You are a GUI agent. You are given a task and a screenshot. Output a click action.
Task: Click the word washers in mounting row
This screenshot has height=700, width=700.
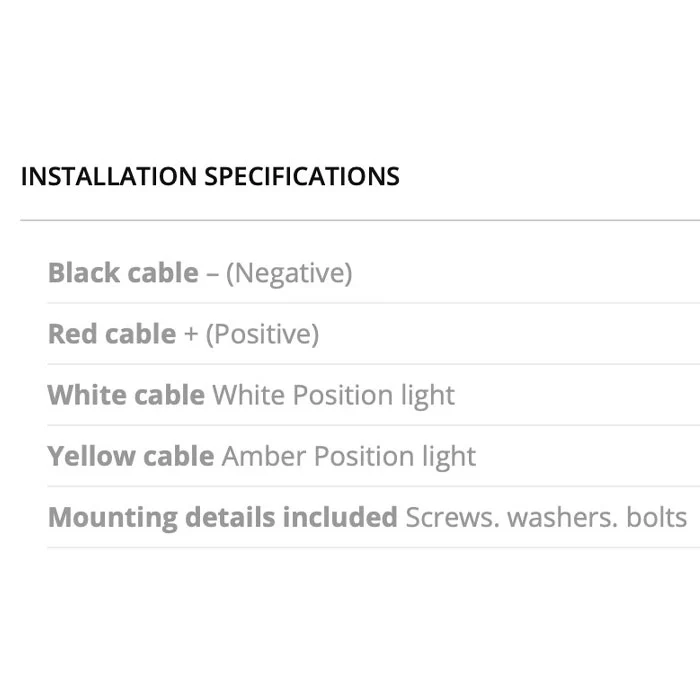click(563, 518)
